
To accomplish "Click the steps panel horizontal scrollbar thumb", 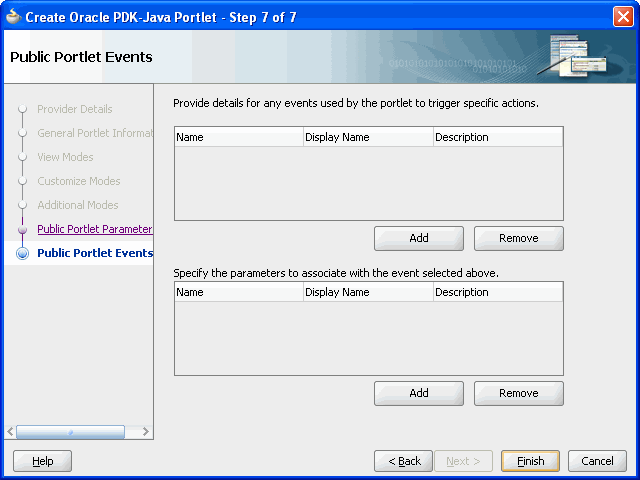I will tap(70, 432).
